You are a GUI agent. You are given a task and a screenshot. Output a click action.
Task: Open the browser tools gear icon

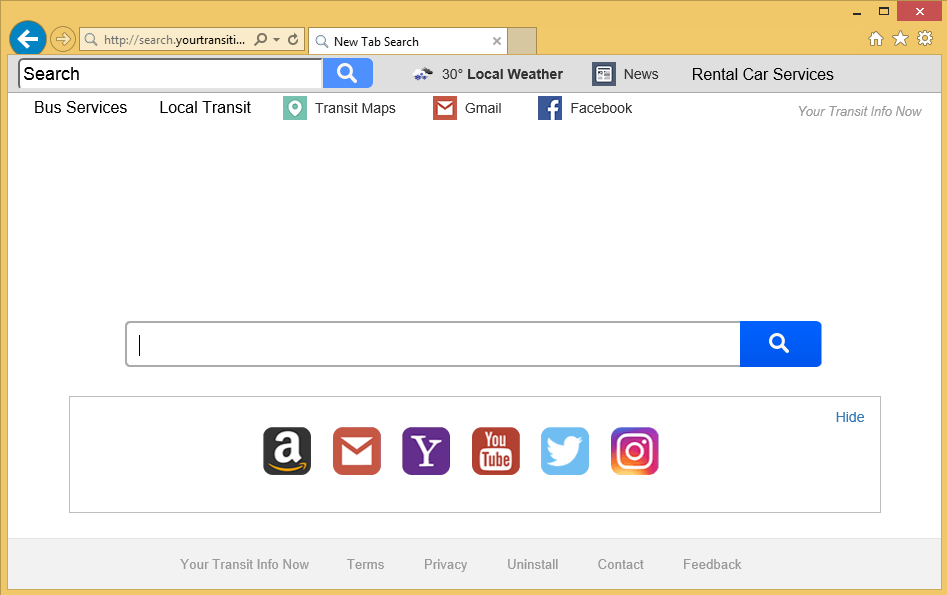click(925, 39)
